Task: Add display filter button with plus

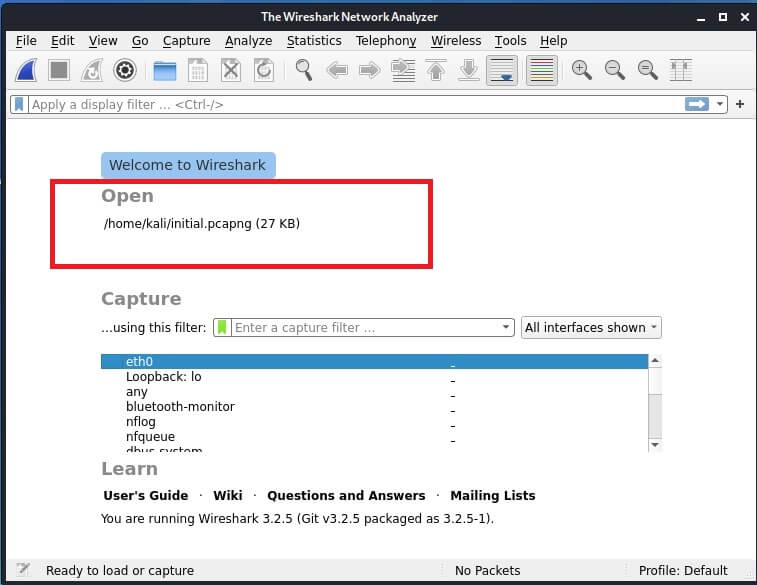Action: click(x=740, y=104)
